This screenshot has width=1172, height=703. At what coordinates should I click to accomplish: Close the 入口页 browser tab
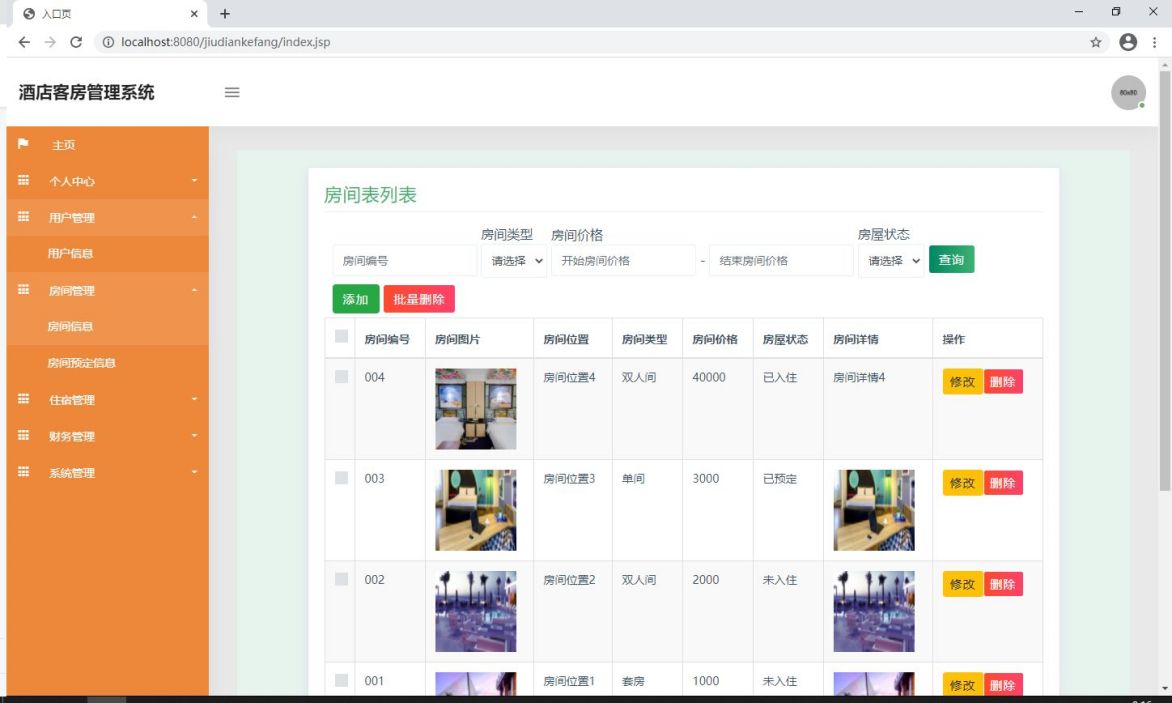[194, 13]
